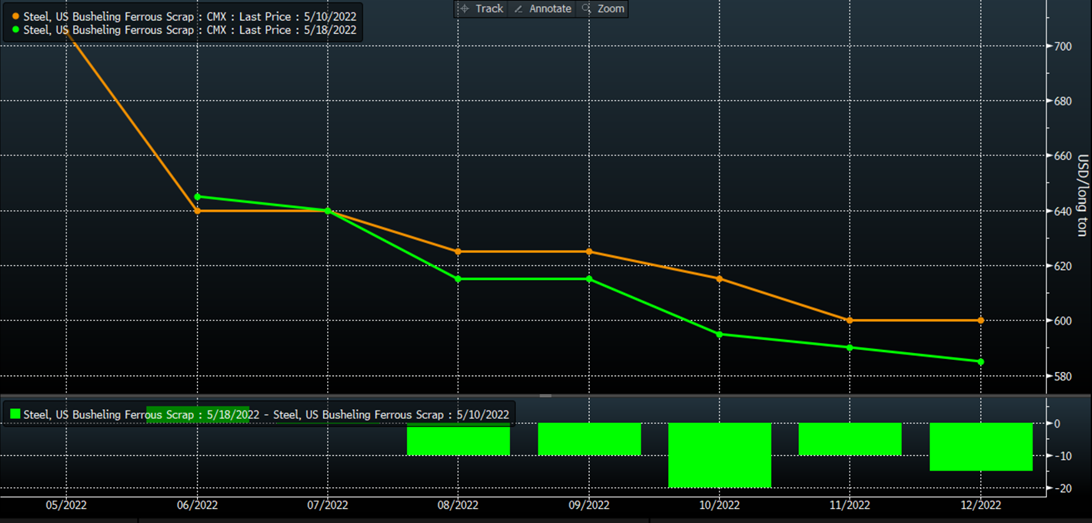Activate the Zoom tool label

[610, 9]
